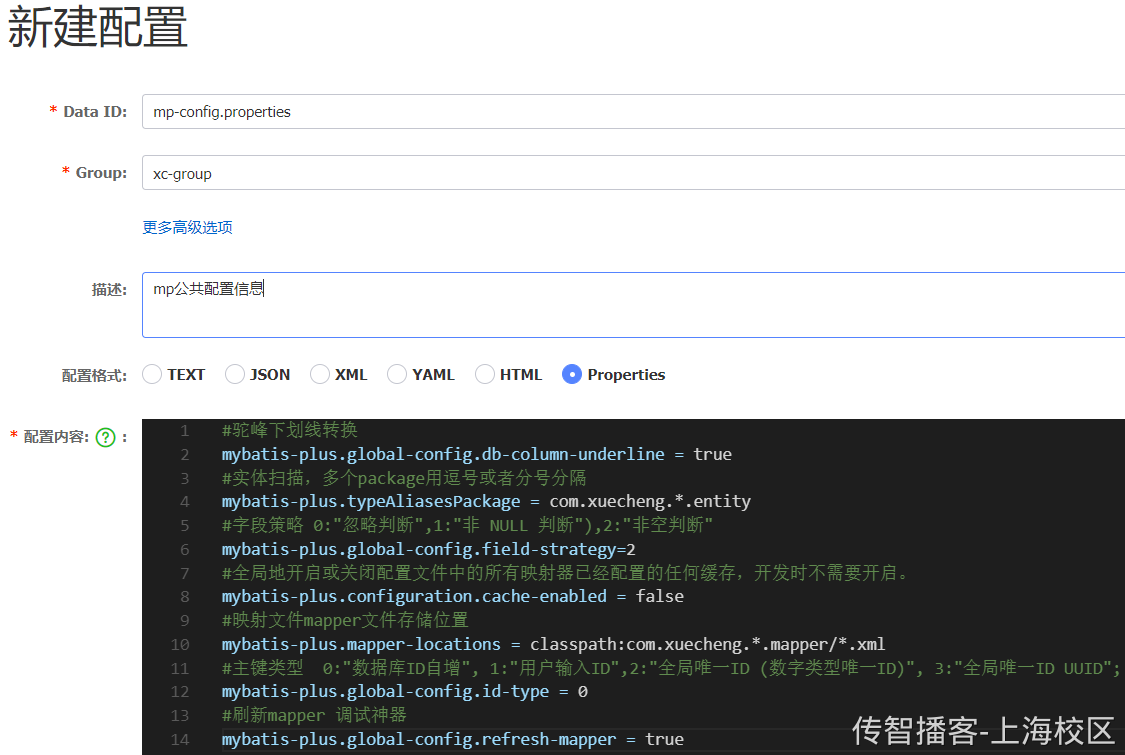Screen dimensions: 1125x755
Task: Open the 更多高级选项 link
Action: (x=187, y=228)
